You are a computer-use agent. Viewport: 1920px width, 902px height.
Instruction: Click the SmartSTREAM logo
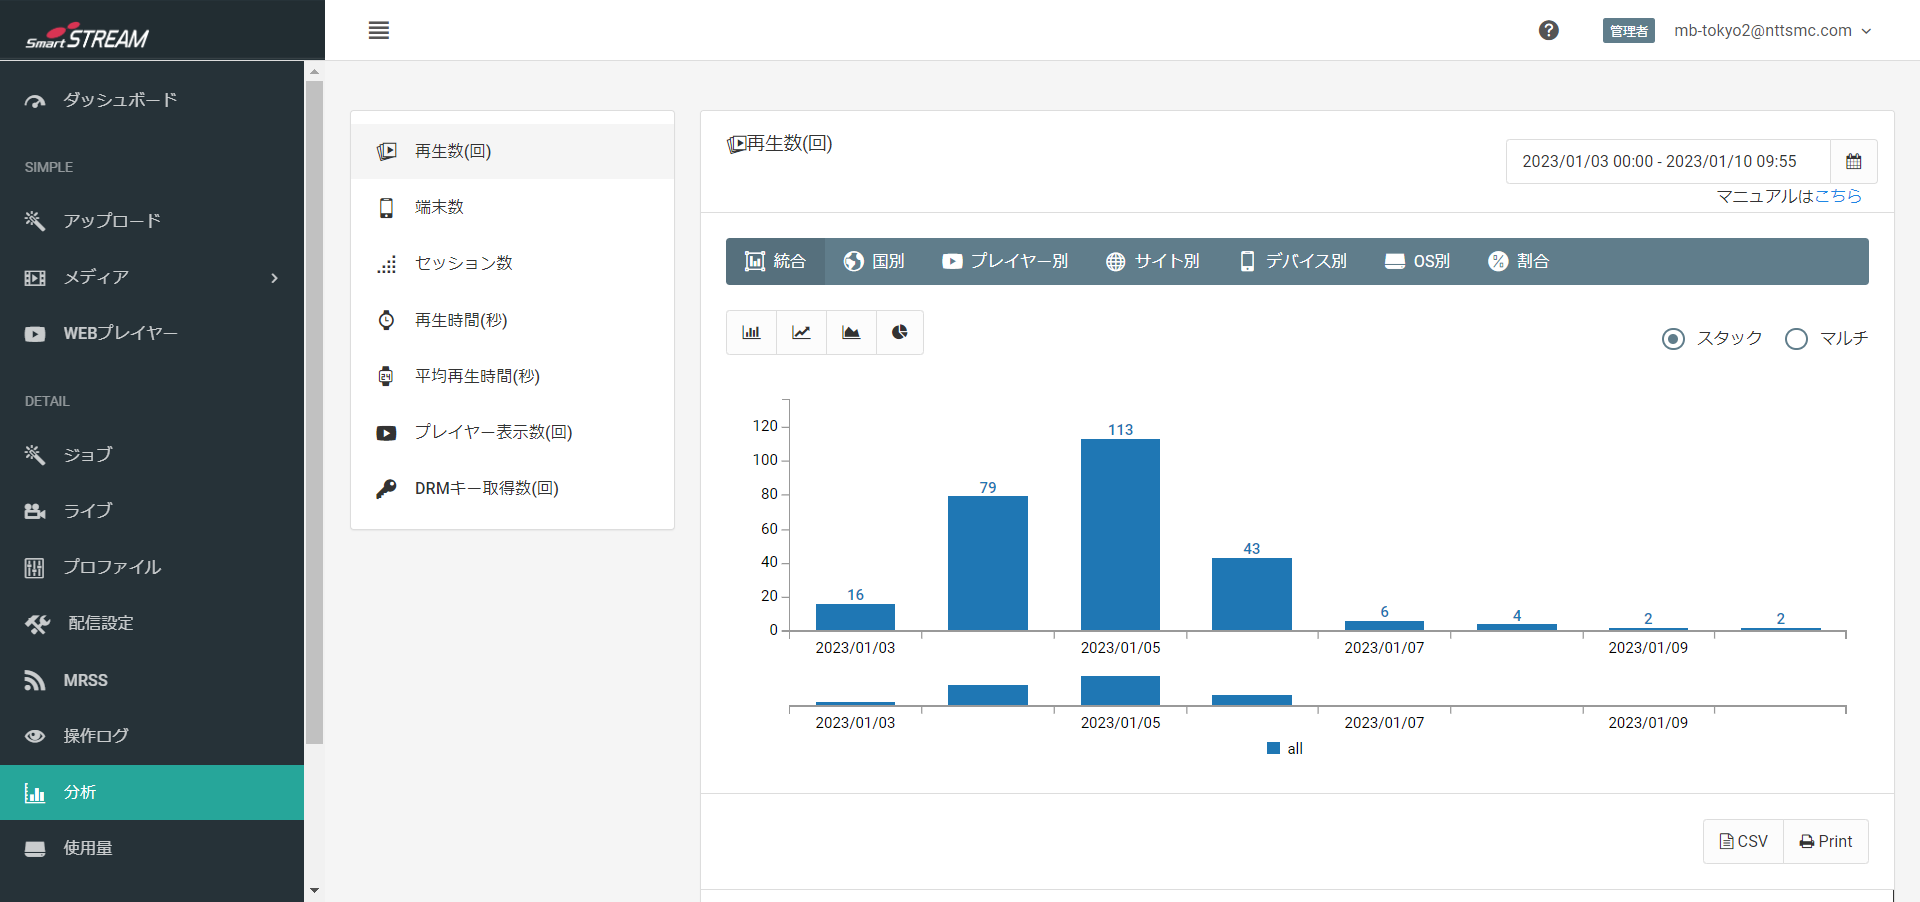click(87, 37)
